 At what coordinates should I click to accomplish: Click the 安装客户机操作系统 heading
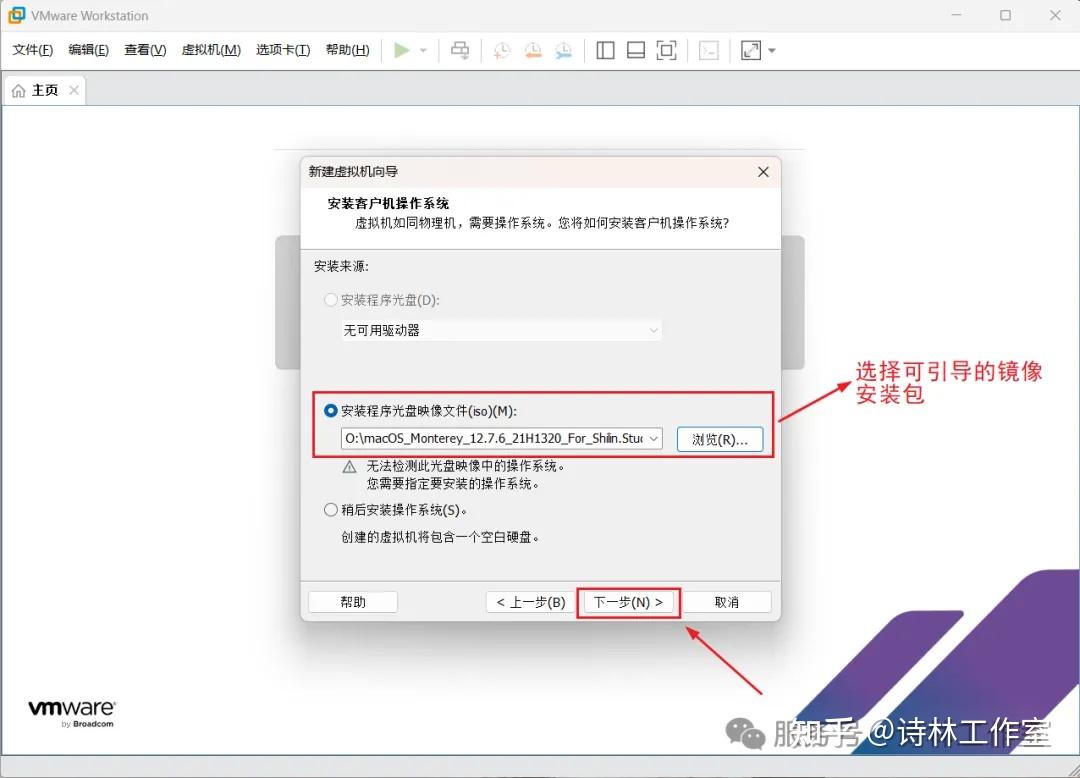coord(388,203)
